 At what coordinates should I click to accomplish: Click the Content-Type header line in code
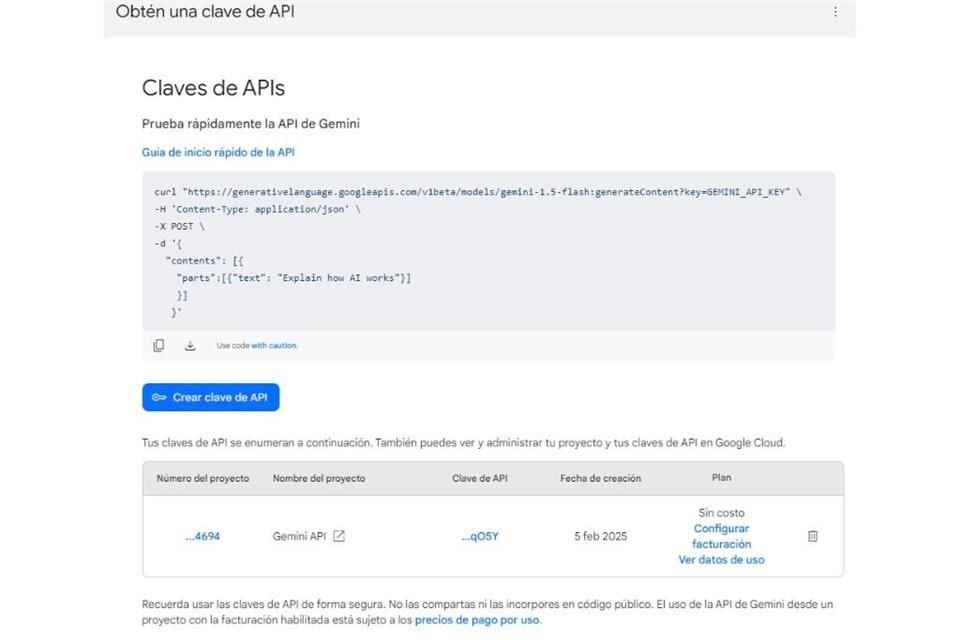click(257, 209)
